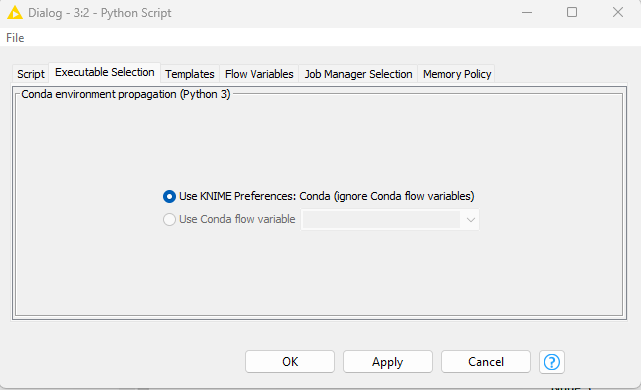This screenshot has height=390, width=641.
Task: Open the File menu
Action: pos(15,38)
